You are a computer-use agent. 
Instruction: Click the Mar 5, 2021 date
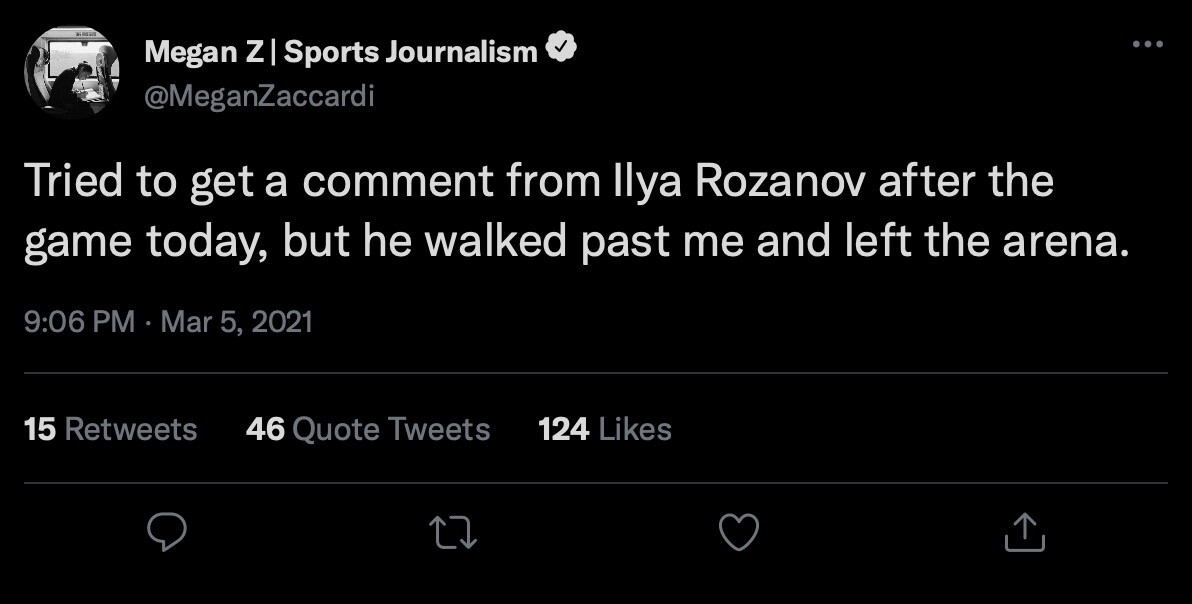tap(236, 322)
